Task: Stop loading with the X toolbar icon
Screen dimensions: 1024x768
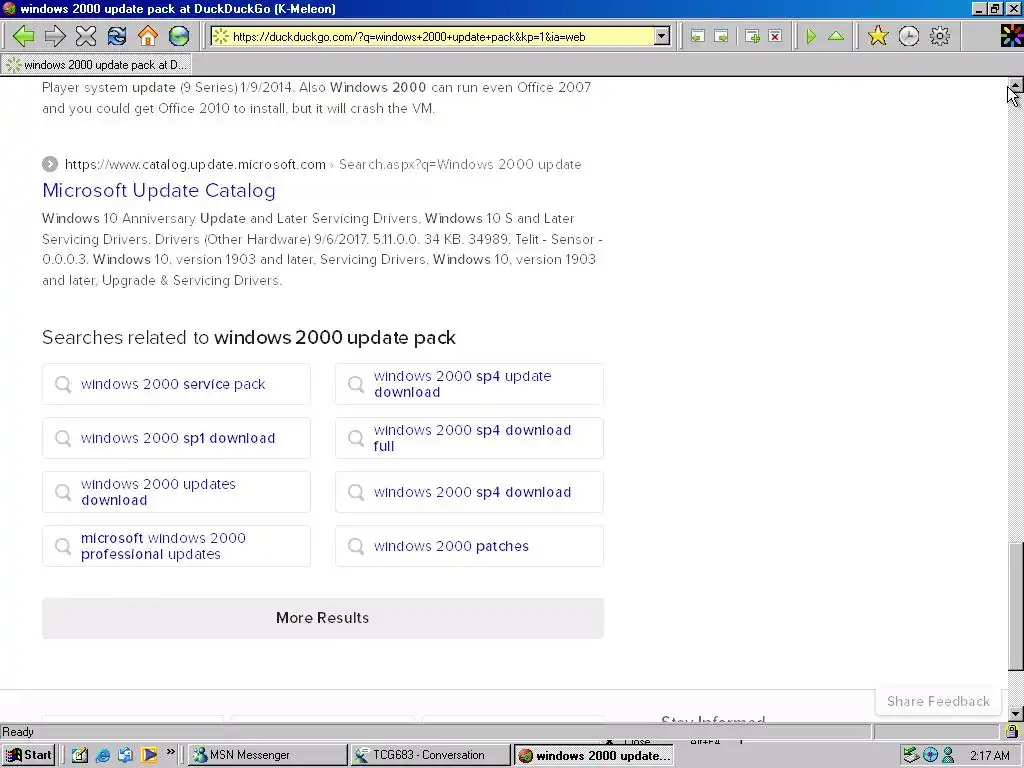Action: point(86,36)
